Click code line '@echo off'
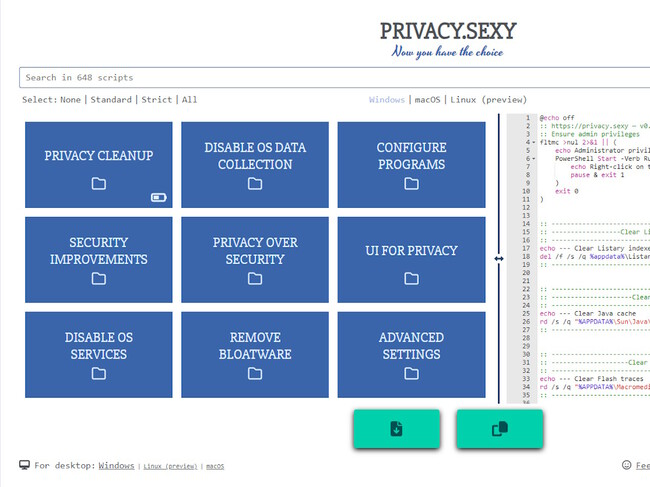Screen dimensions: 650x487 point(557,118)
